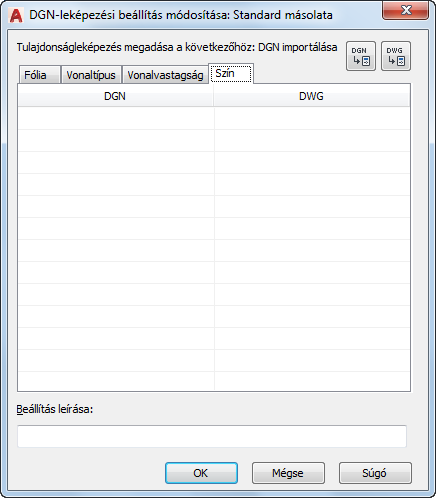
Task: Click the DGN properties import icon button
Action: coord(361,56)
